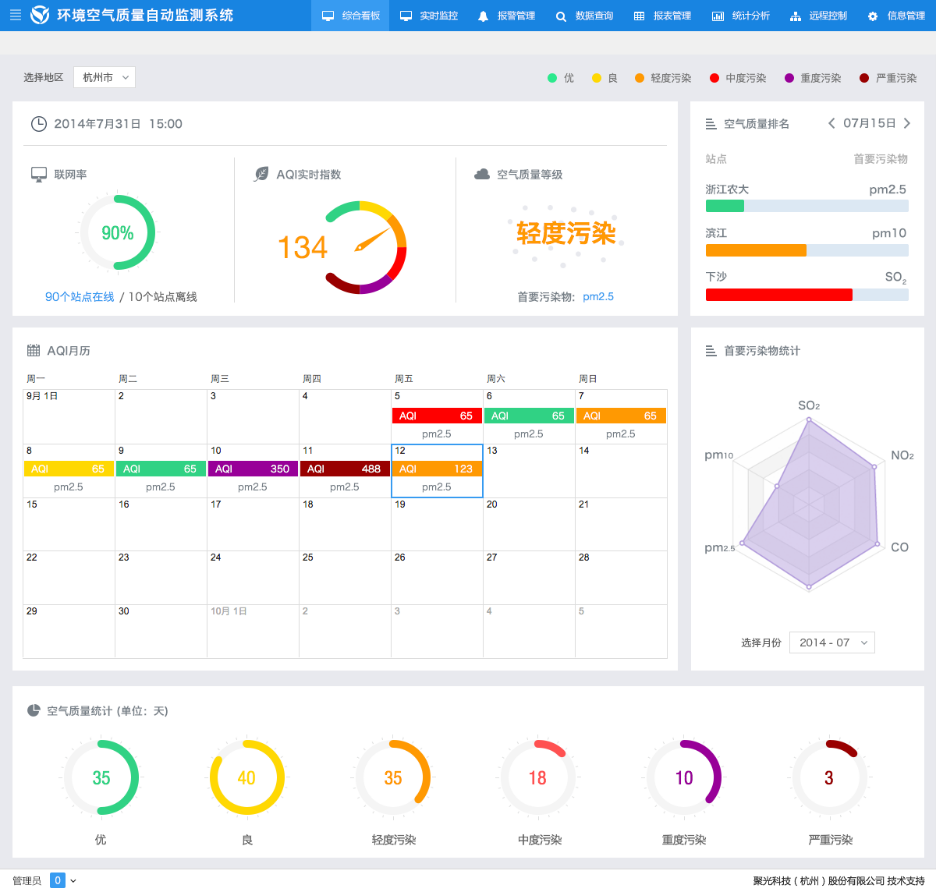936x892 pixels.
Task: Select the calendar cell with AQI 488
Action: [x=345, y=469]
